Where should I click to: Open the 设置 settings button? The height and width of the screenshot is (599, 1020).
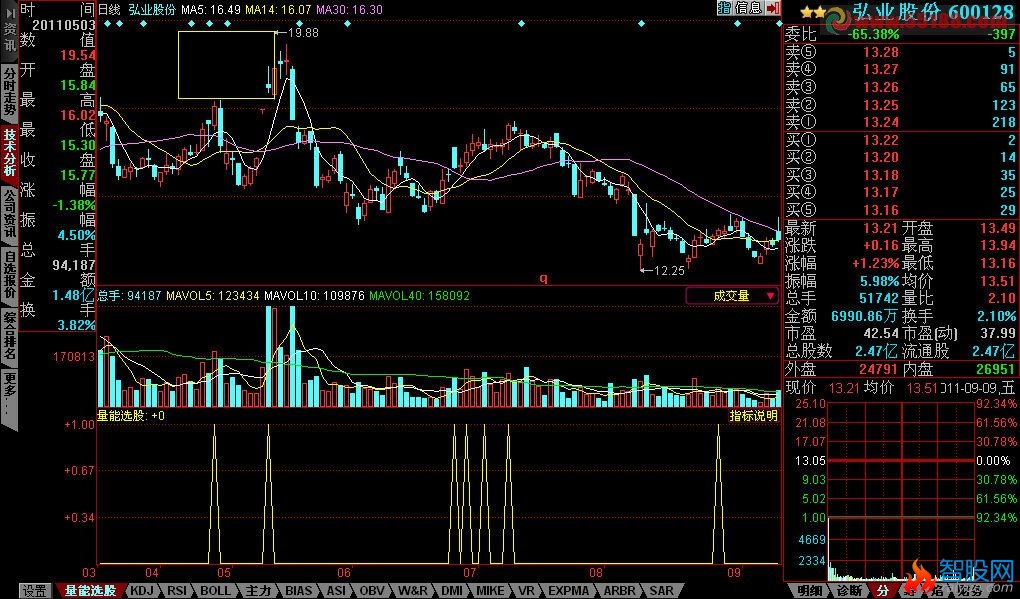[x=34, y=591]
